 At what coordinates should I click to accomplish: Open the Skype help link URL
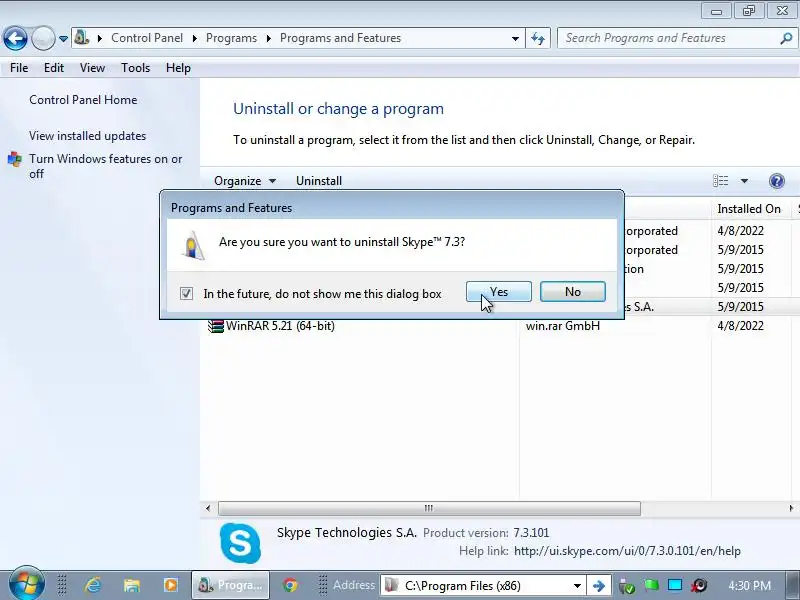pos(627,551)
